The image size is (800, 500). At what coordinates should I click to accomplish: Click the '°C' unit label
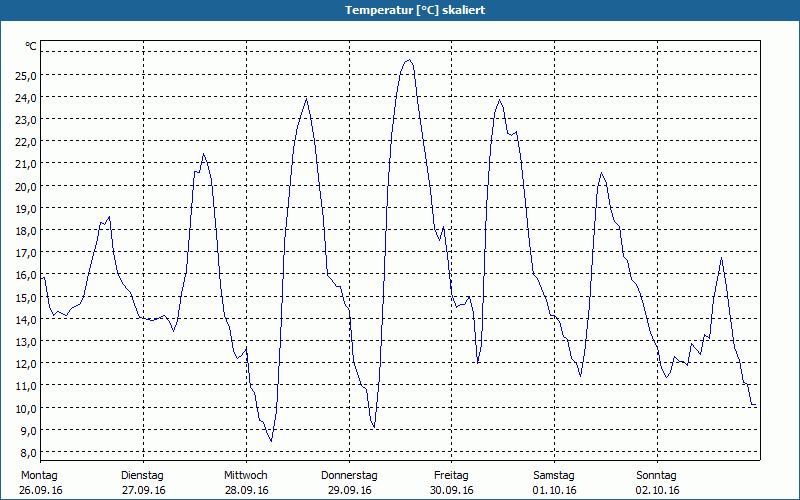pos(31,46)
